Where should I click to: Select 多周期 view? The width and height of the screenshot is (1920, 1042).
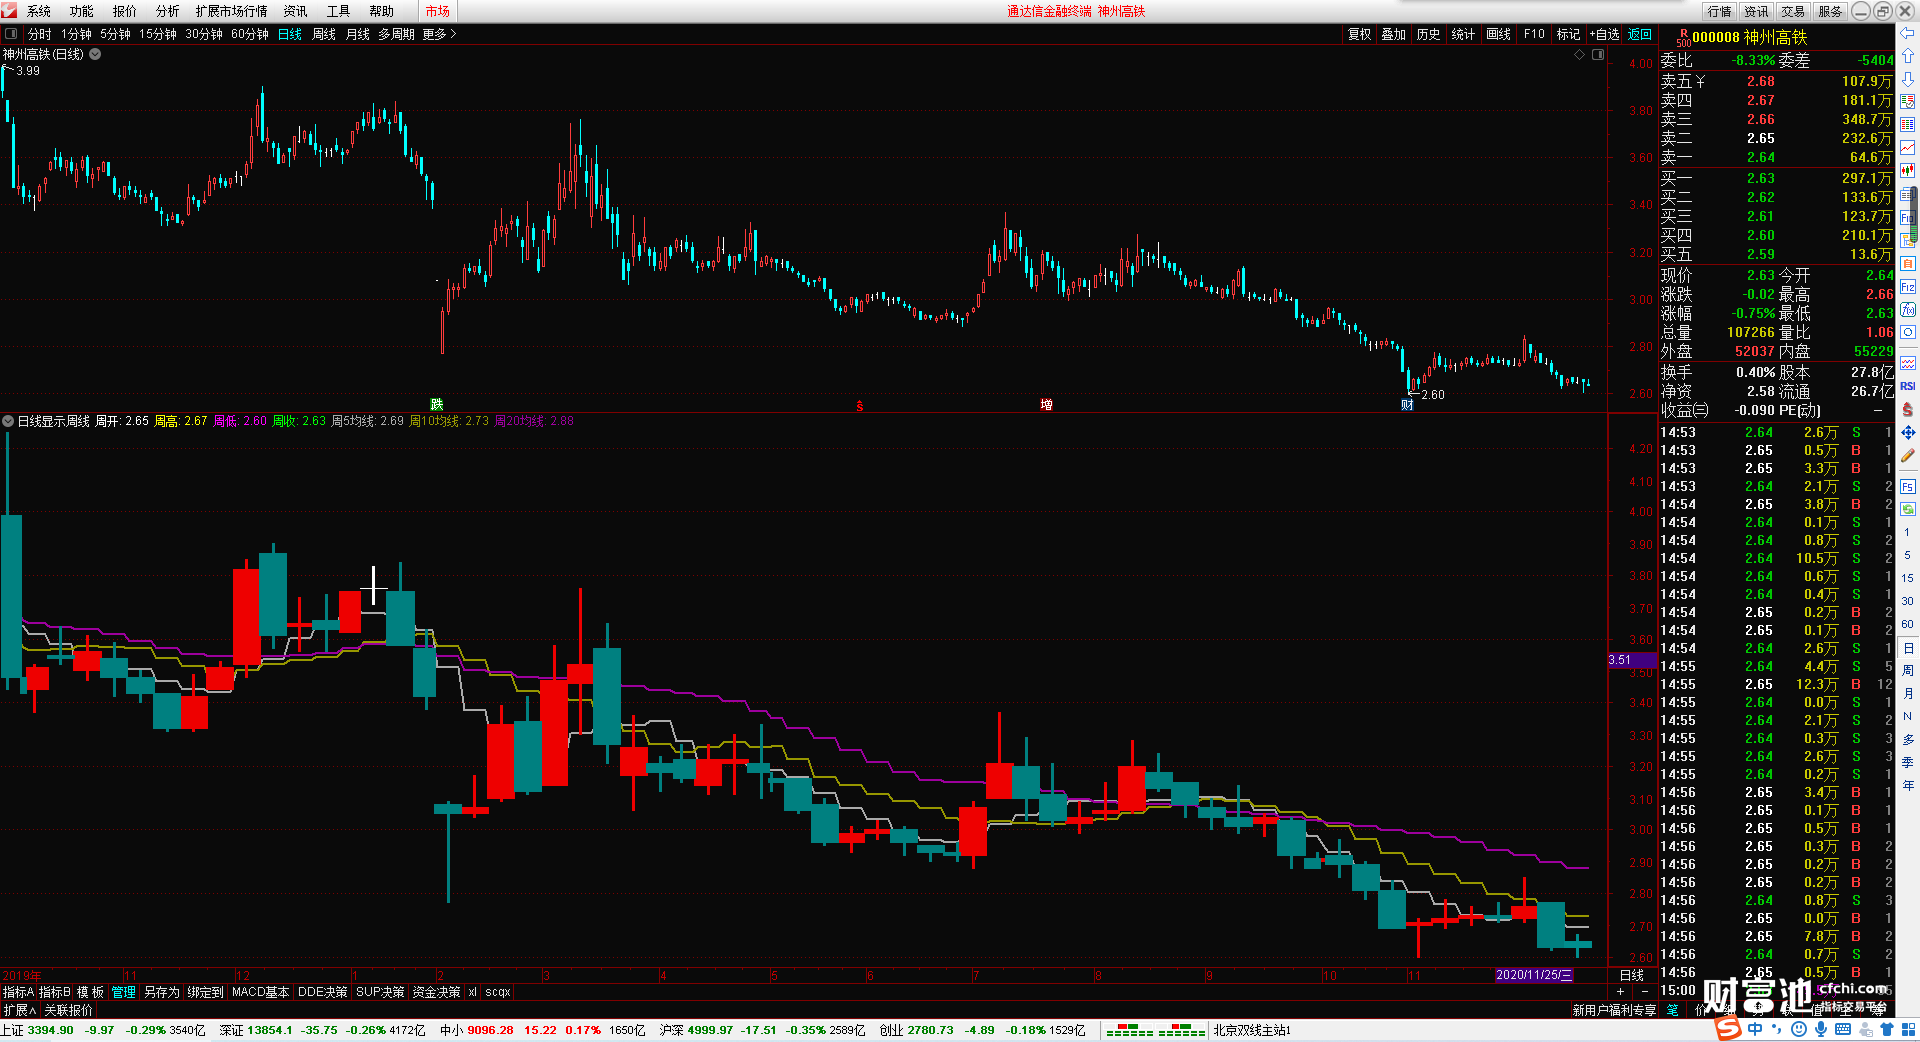[x=396, y=34]
